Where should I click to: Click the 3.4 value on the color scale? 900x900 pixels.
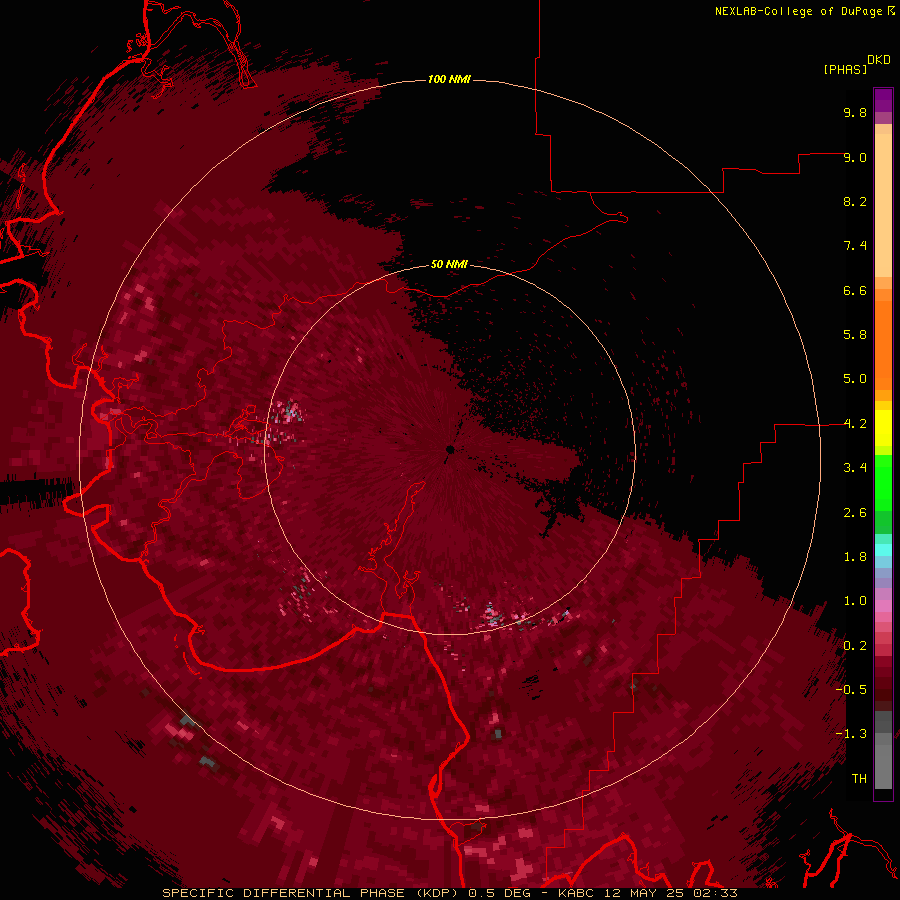[x=855, y=468]
